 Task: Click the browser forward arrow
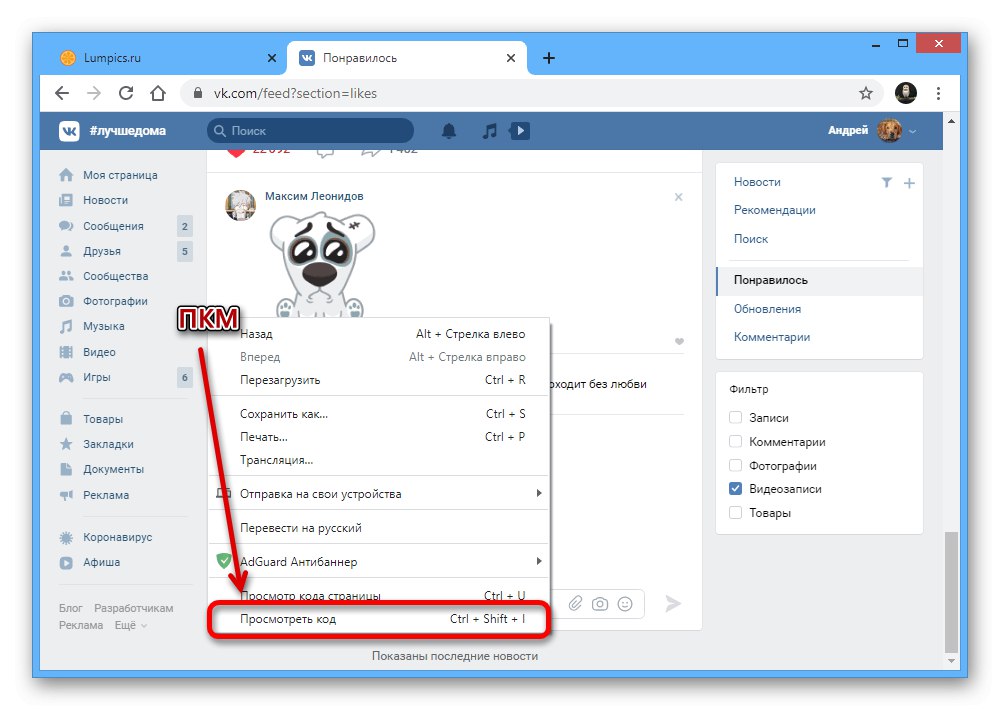94,93
